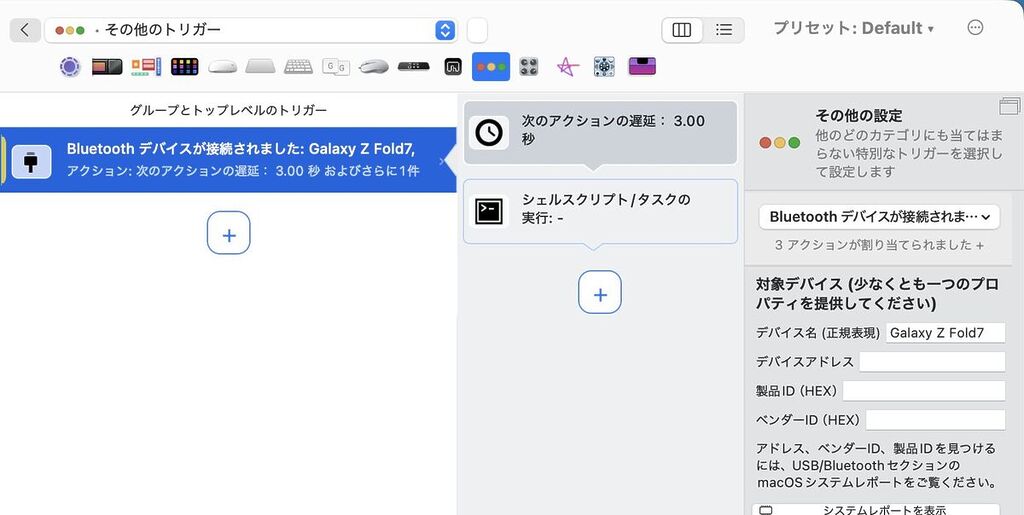Screen dimensions: 1024x515
Task: Add a new action with plus button
Action: click(600, 293)
